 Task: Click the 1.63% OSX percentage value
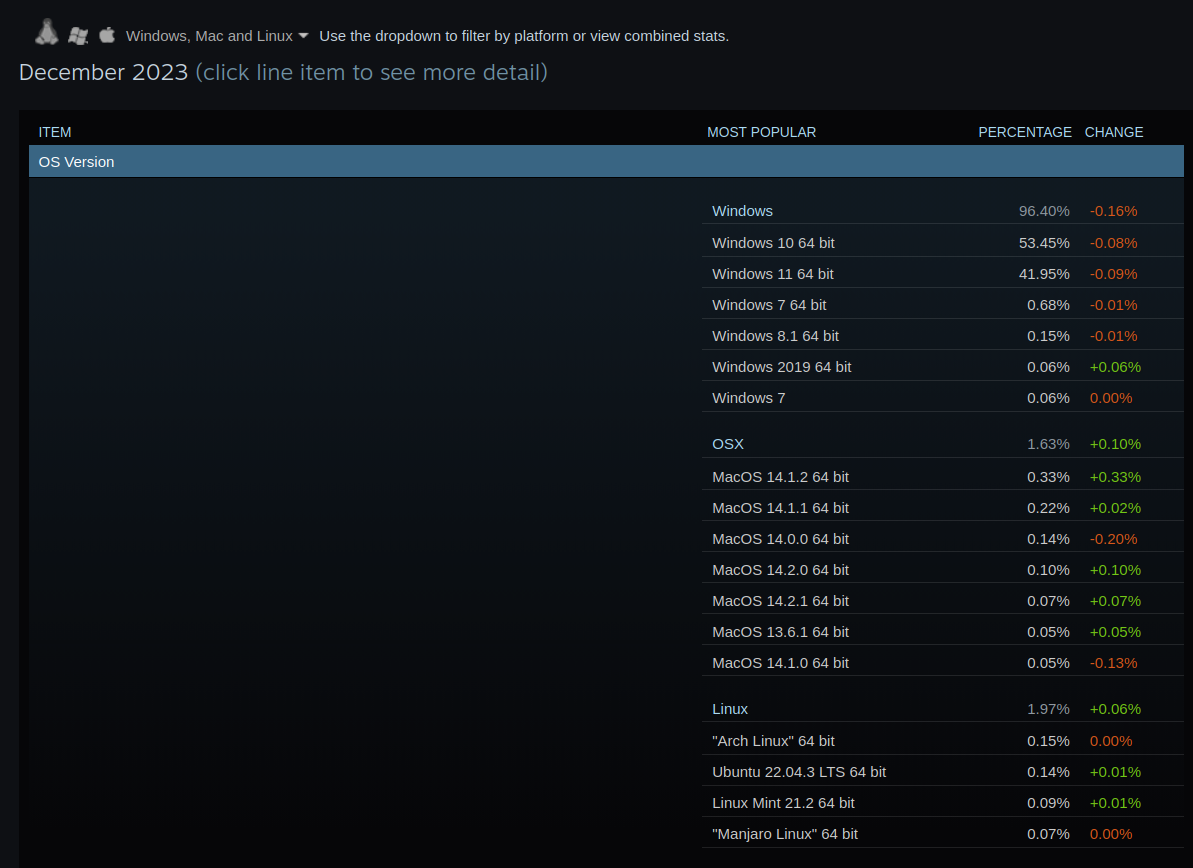pyautogui.click(x=1048, y=444)
